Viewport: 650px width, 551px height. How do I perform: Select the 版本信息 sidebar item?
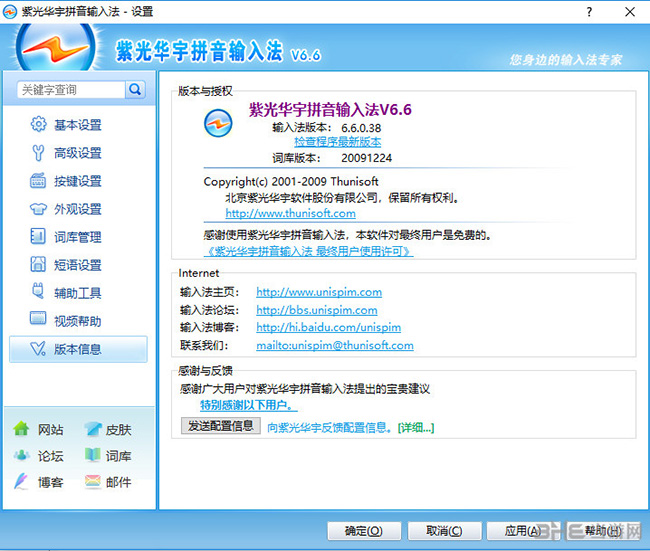coord(78,349)
